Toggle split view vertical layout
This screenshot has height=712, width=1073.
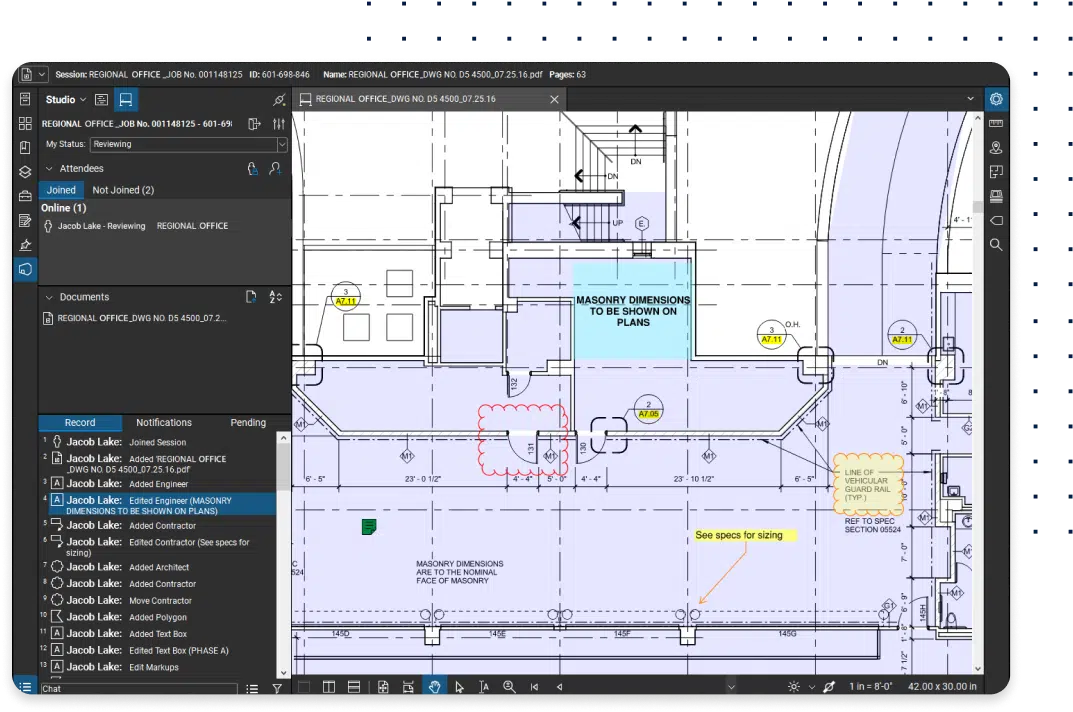(x=328, y=687)
